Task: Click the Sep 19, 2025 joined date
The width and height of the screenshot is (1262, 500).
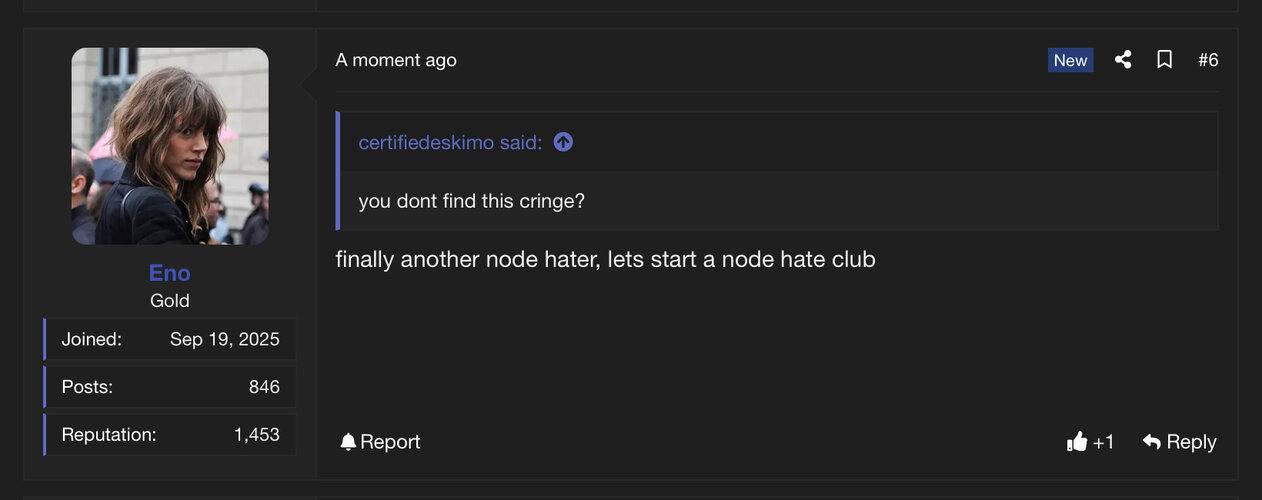Action: click(x=225, y=339)
